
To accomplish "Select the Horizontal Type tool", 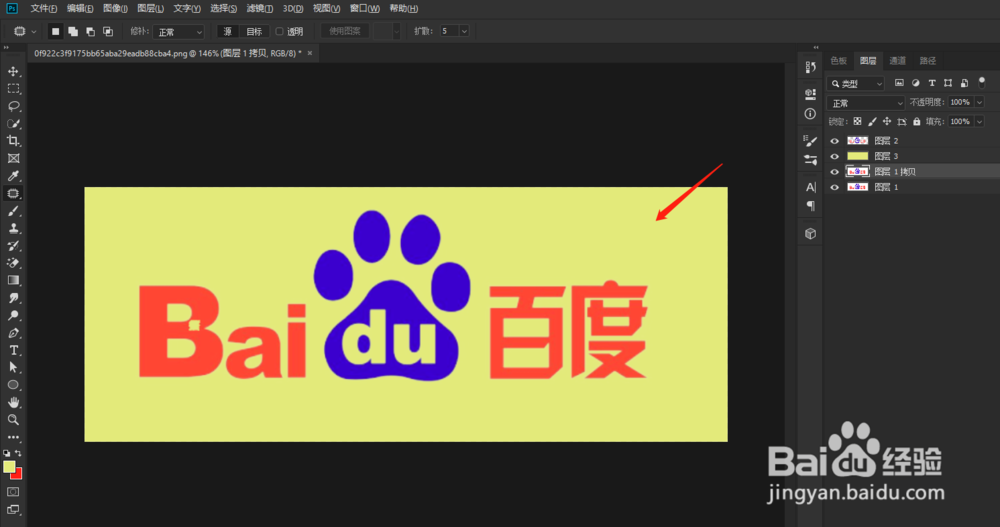I will (x=13, y=350).
